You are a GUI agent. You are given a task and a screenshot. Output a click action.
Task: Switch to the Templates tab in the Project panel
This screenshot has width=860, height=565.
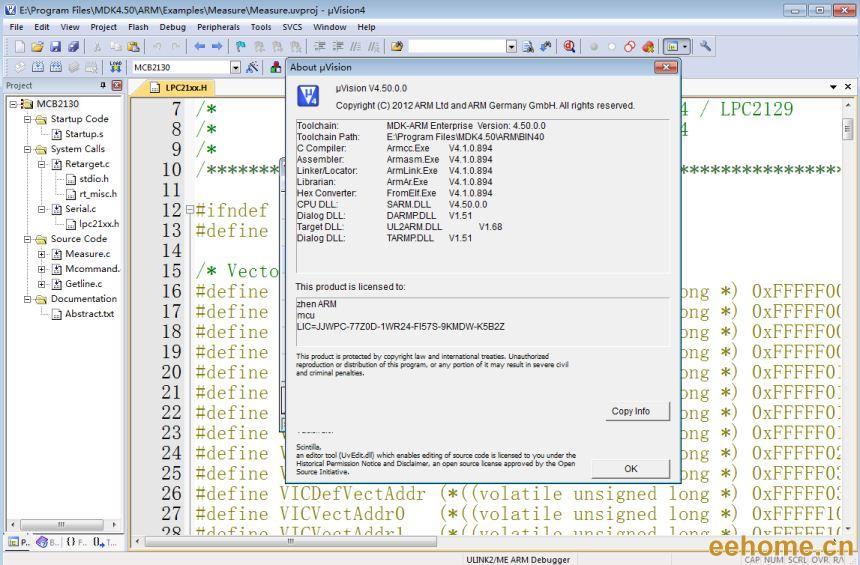(x=104, y=542)
